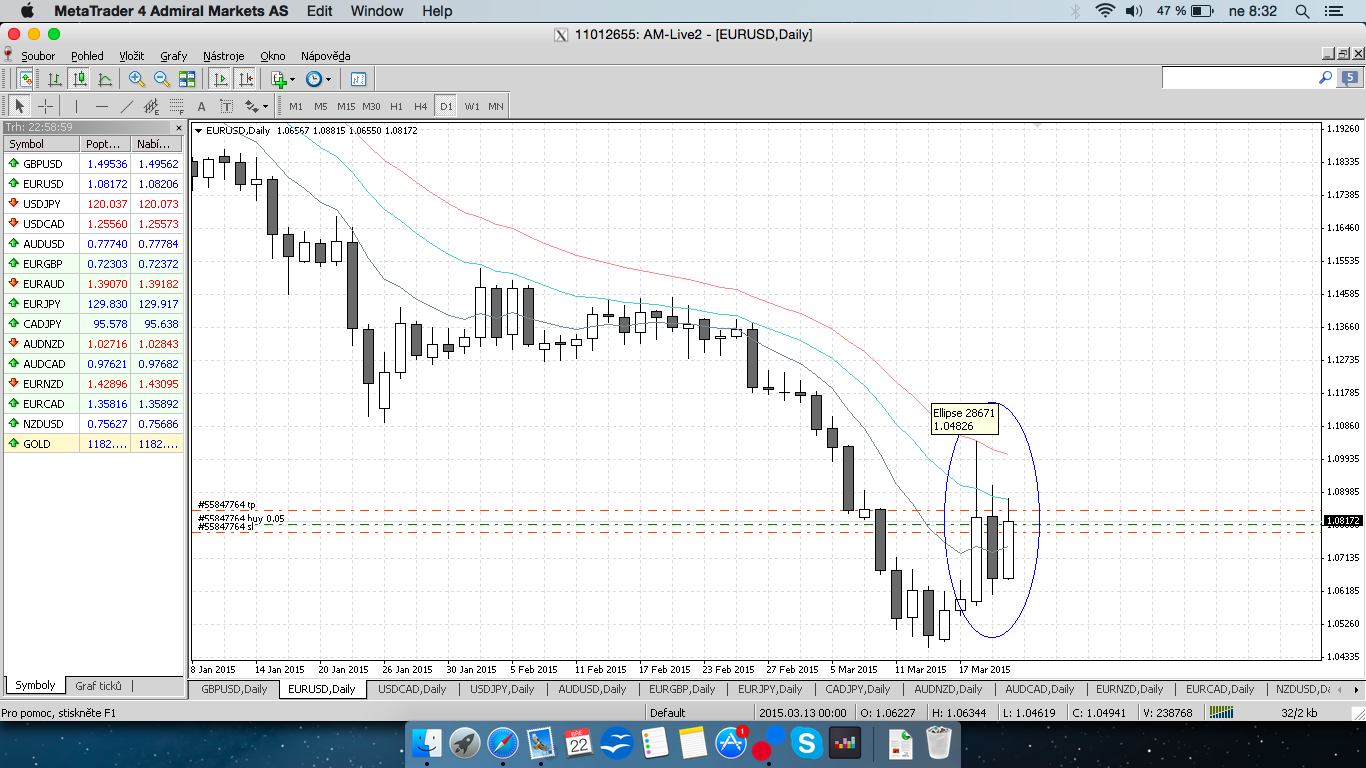Select the crosshair tool
This screenshot has width=1366, height=768.
point(46,106)
